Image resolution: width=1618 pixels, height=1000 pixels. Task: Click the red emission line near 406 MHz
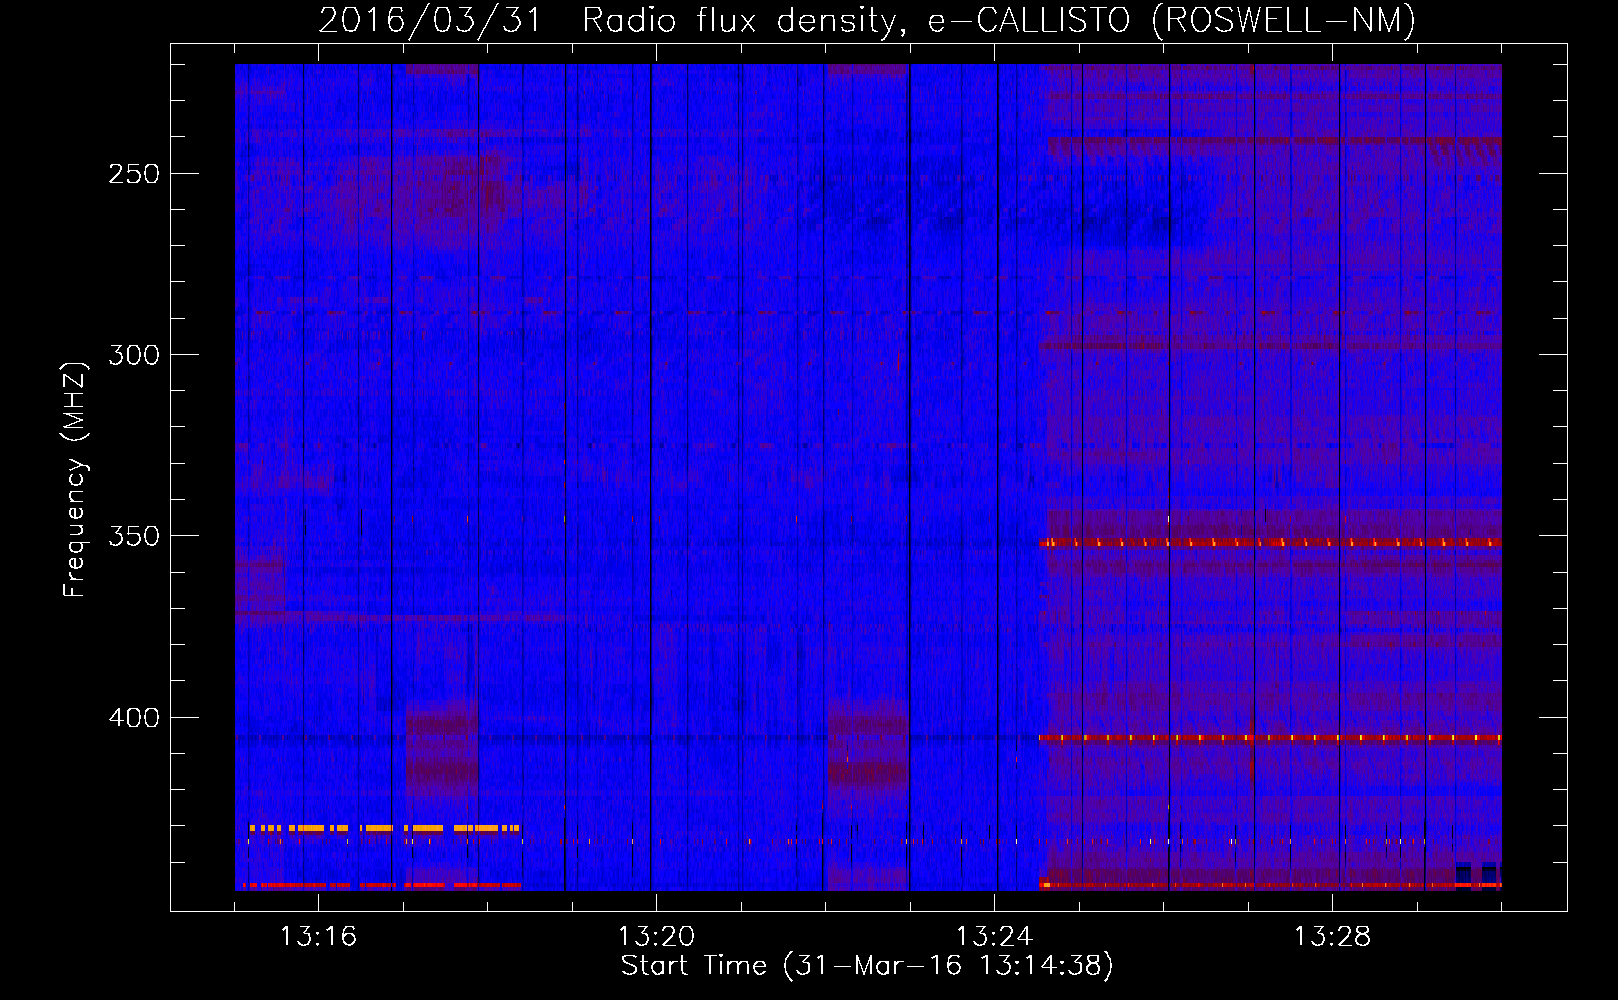(x=1270, y=738)
